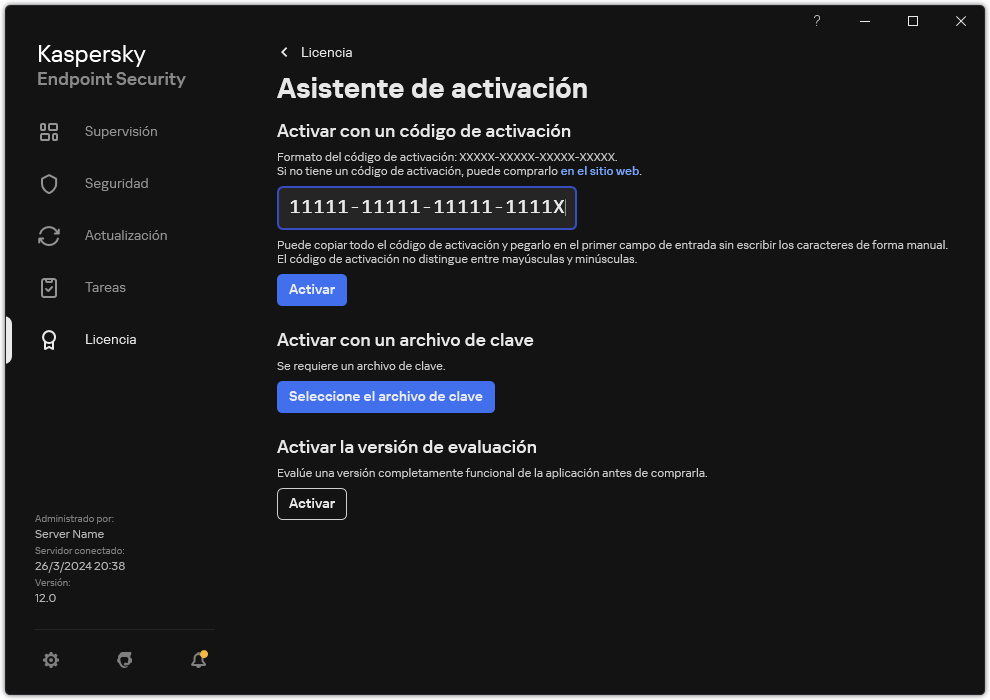Screen dimensions: 990x700
Task: View notifications via the bell icon
Action: [x=197, y=660]
